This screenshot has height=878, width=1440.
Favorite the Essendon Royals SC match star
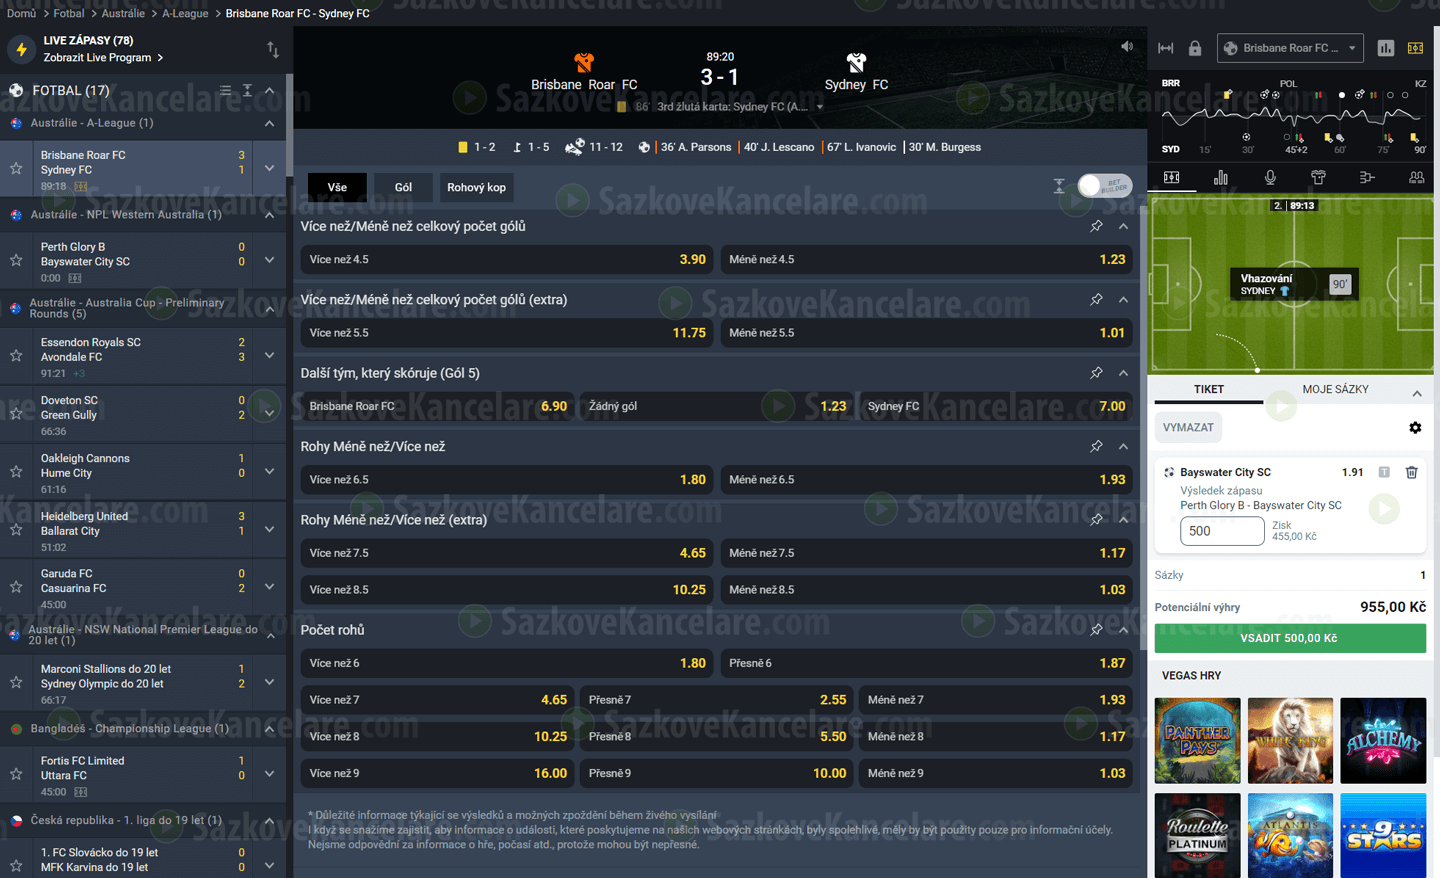click(x=16, y=355)
